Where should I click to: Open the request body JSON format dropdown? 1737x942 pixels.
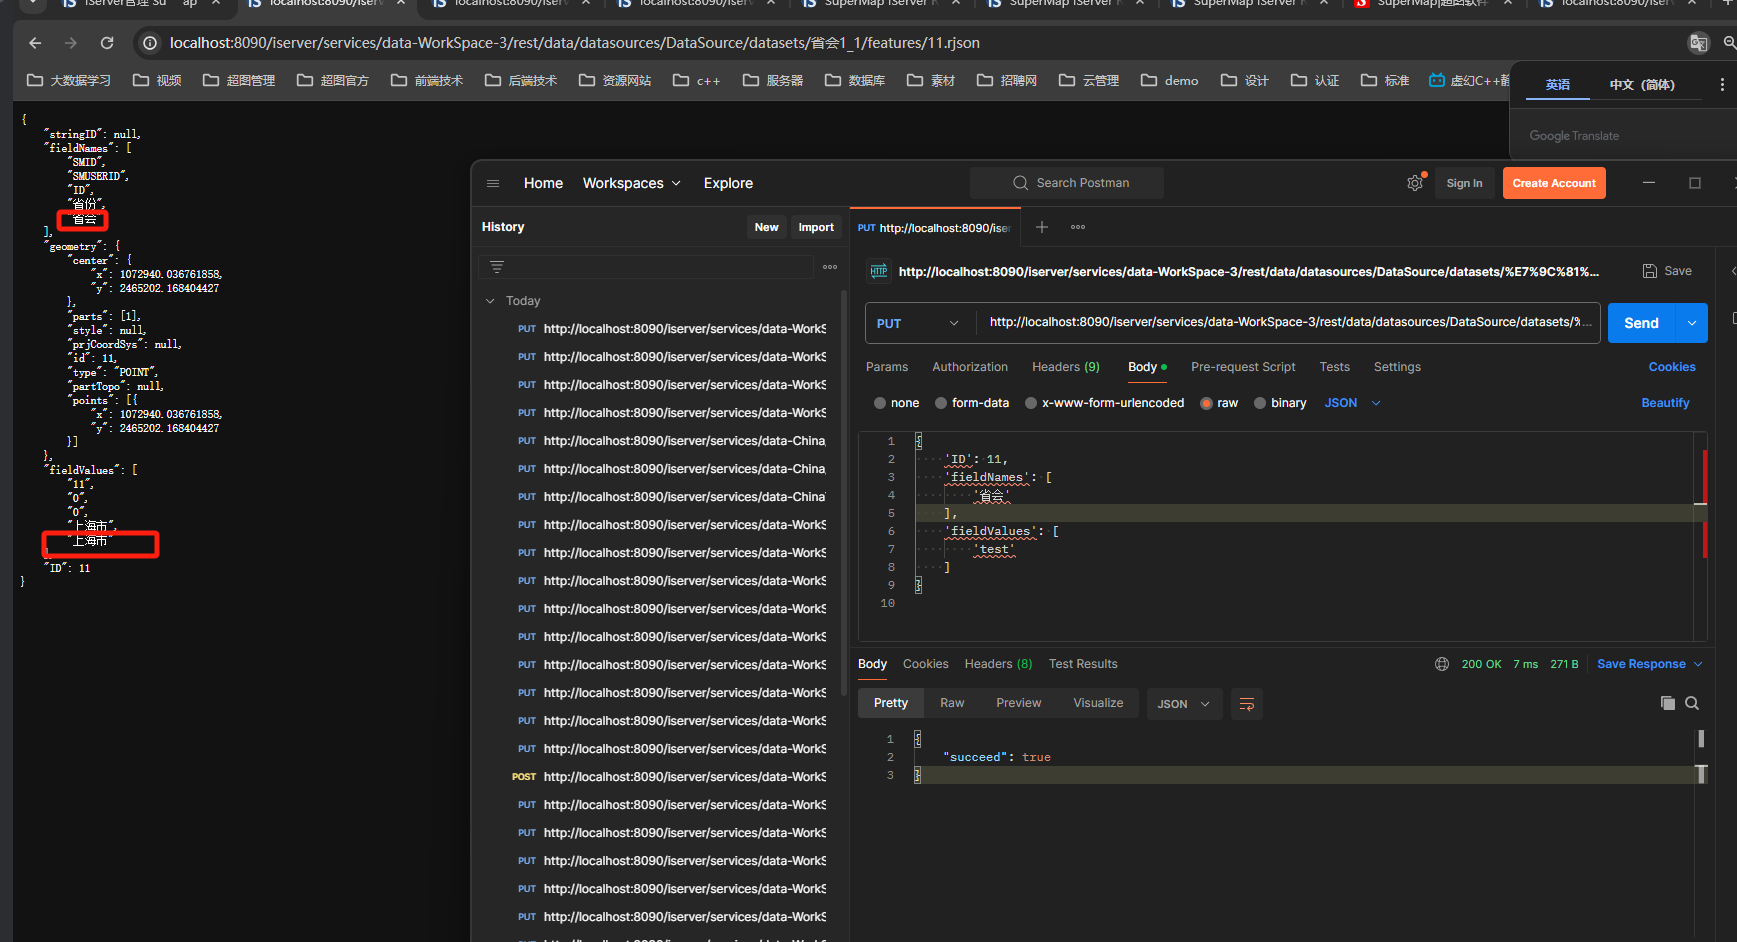1353,403
